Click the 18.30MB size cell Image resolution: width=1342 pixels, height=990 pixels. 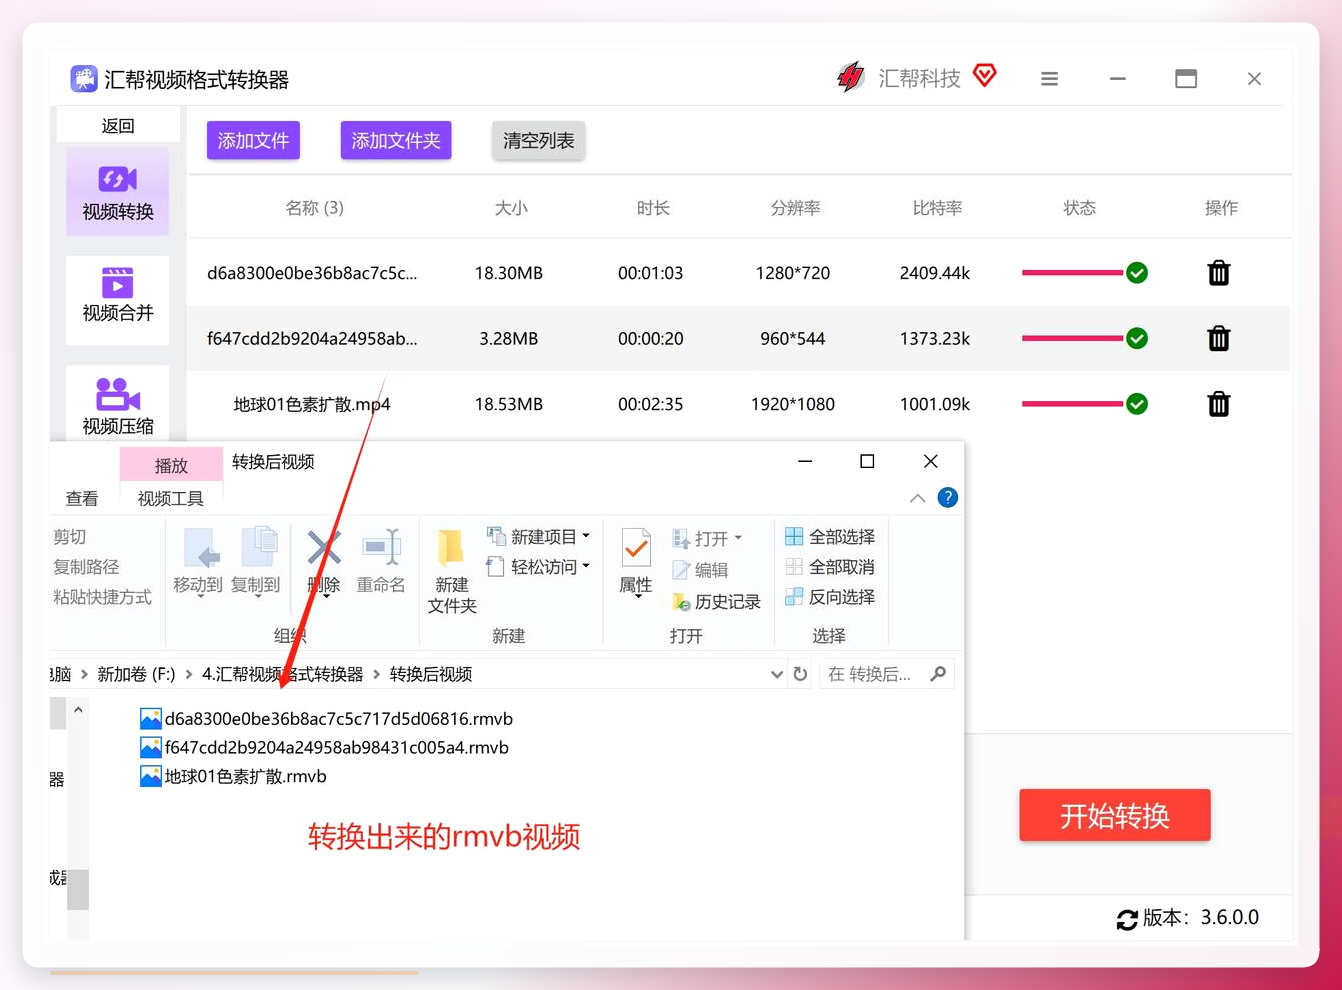tap(509, 273)
